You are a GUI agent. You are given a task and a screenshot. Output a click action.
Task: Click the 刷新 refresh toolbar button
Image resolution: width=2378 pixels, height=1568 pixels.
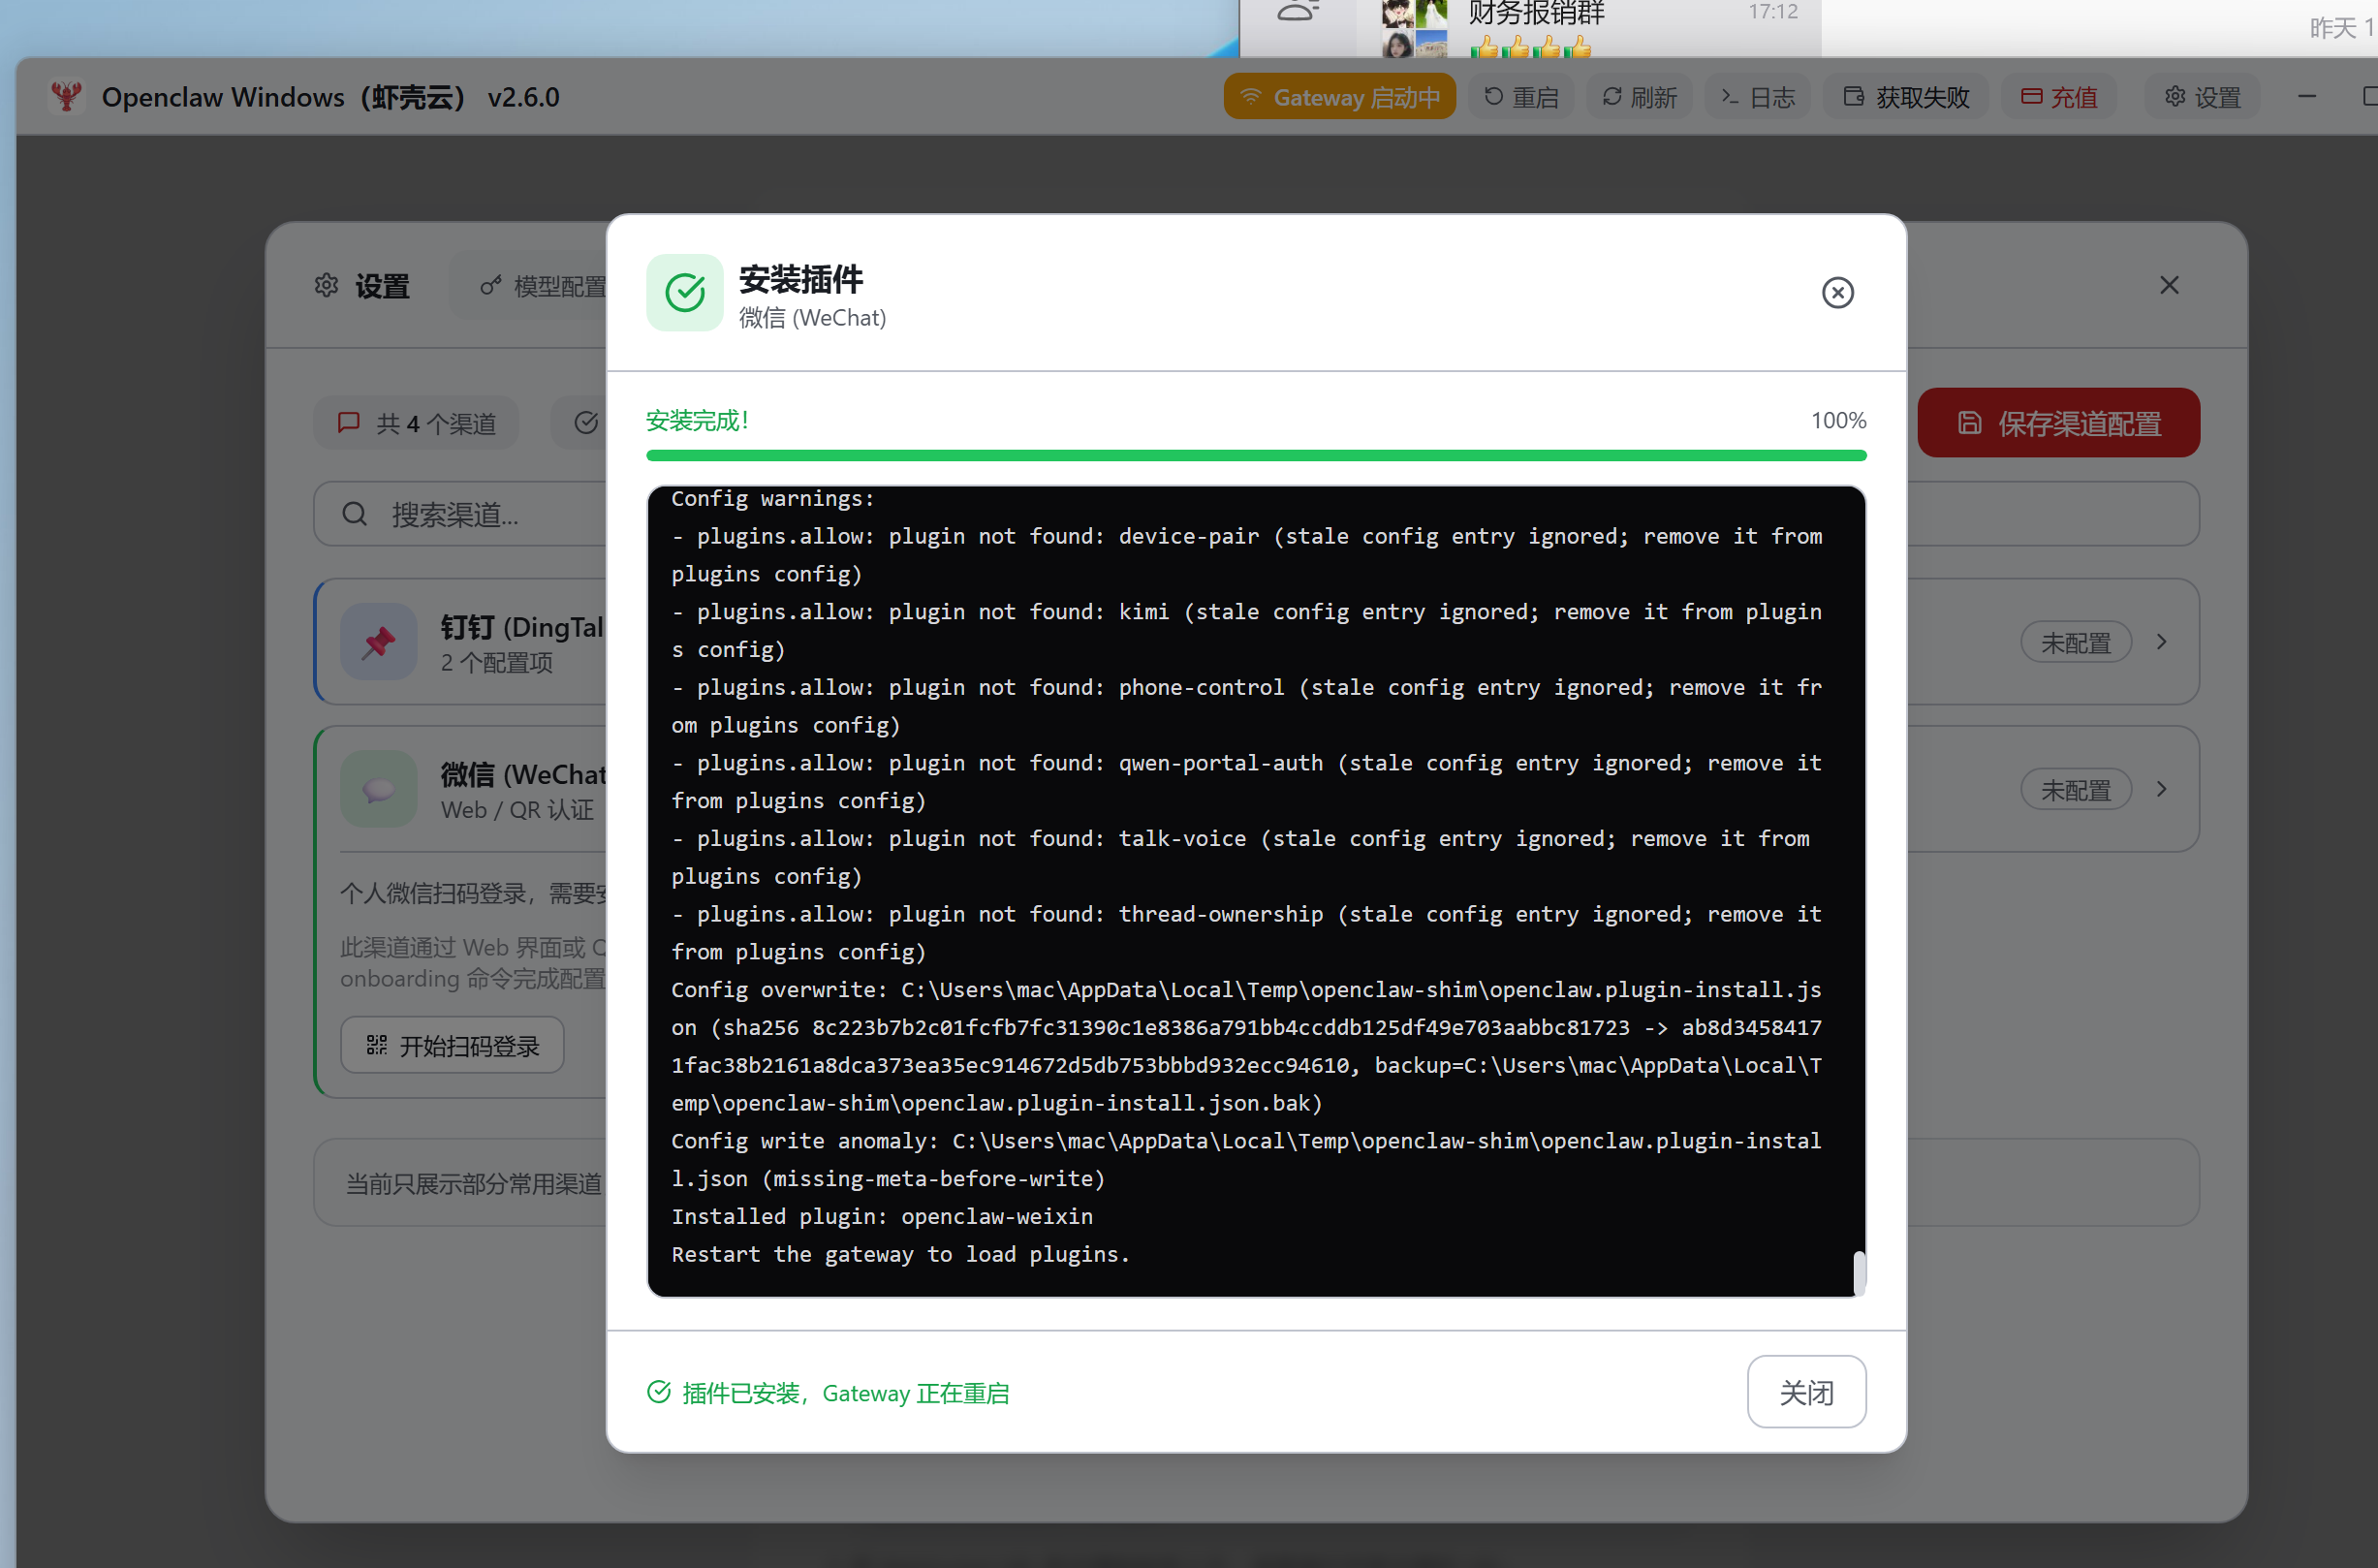1639,97
